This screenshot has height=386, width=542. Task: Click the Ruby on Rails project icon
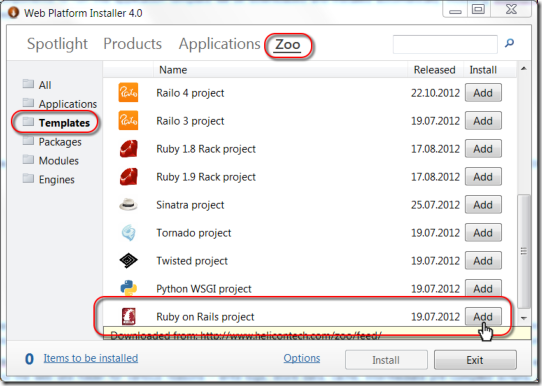tap(129, 316)
